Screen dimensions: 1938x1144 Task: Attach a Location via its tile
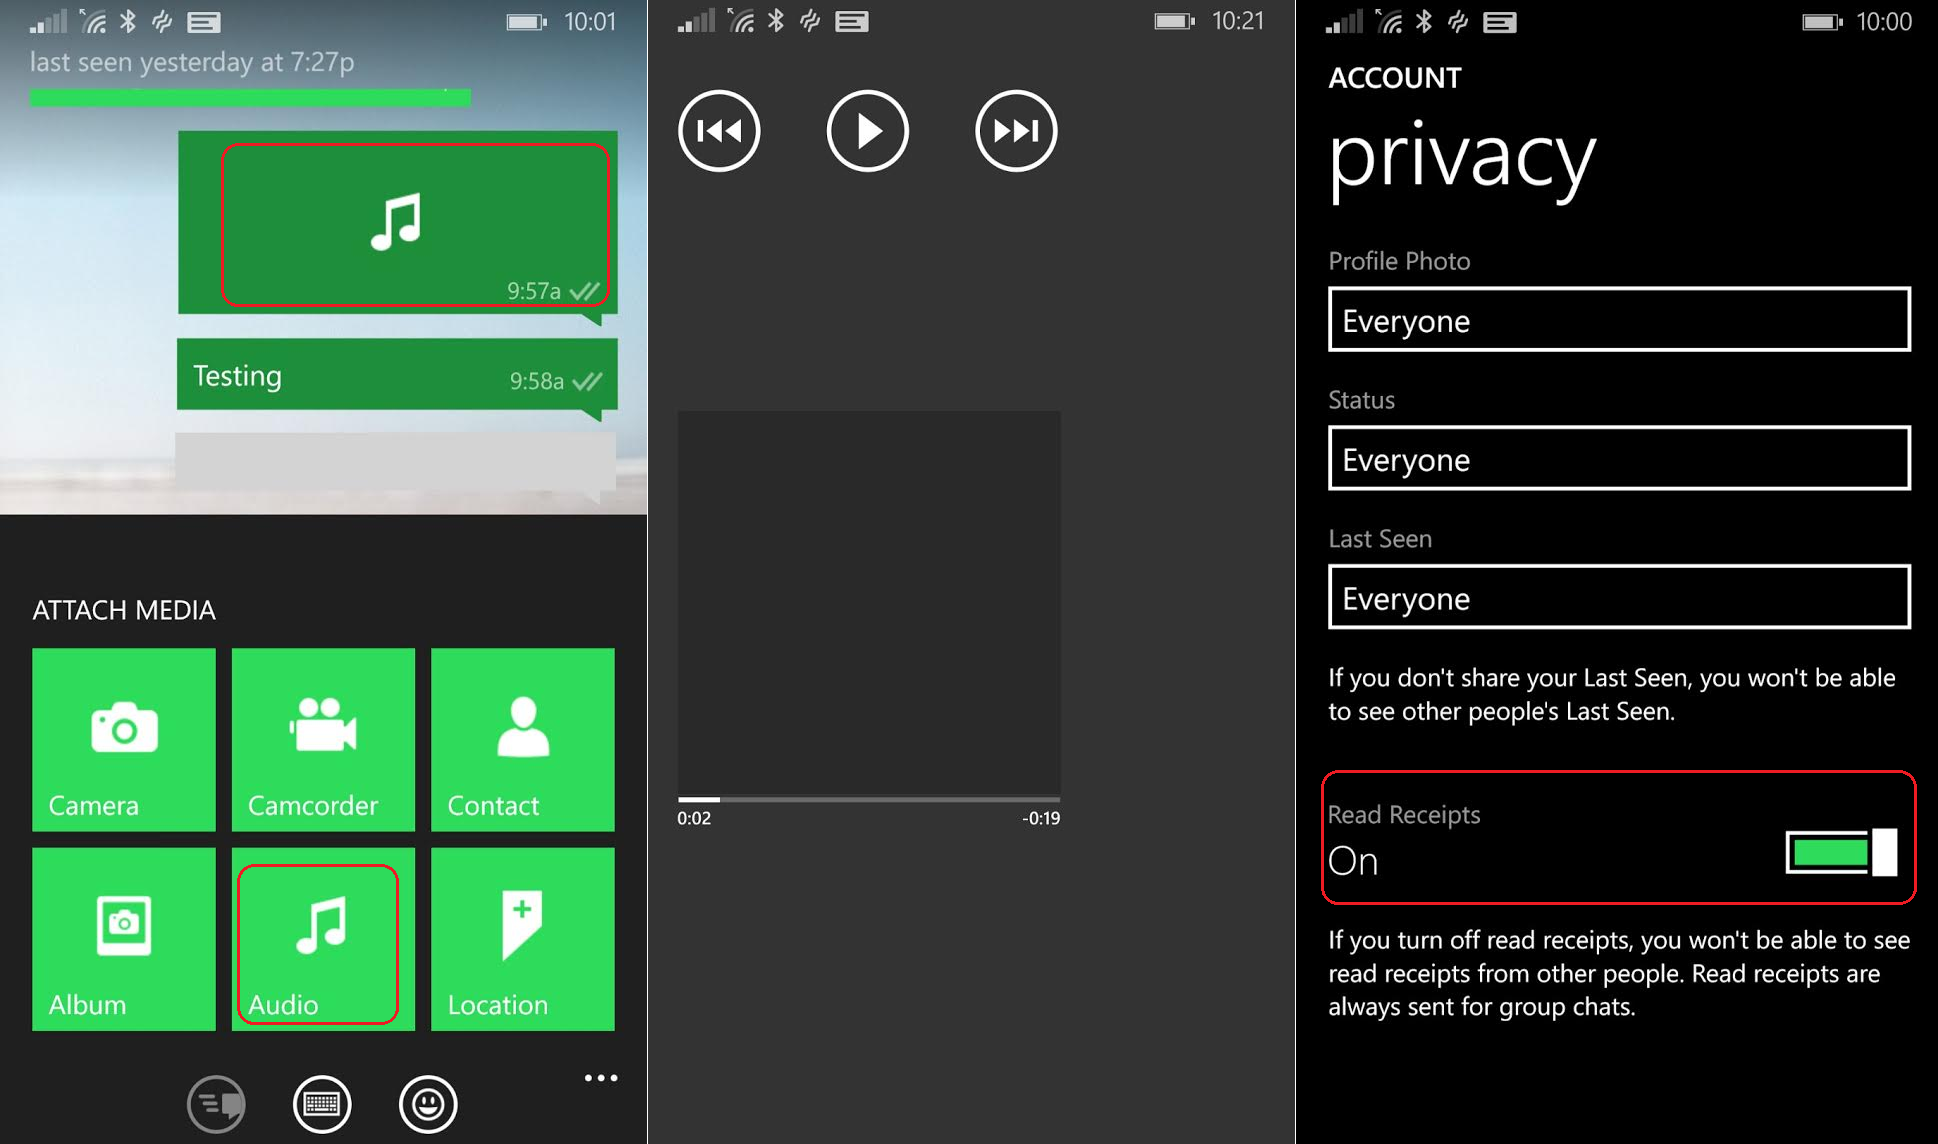(x=522, y=938)
